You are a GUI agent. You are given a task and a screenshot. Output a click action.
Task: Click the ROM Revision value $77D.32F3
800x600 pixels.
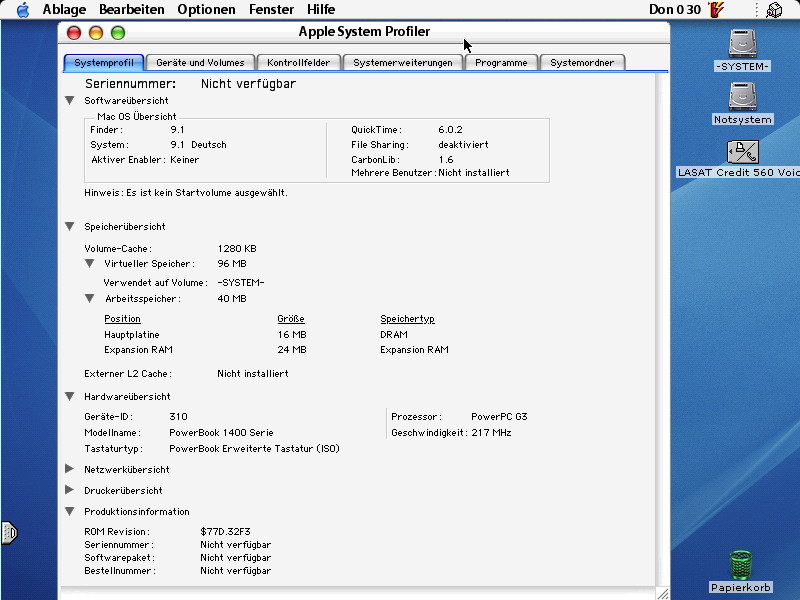pos(226,532)
